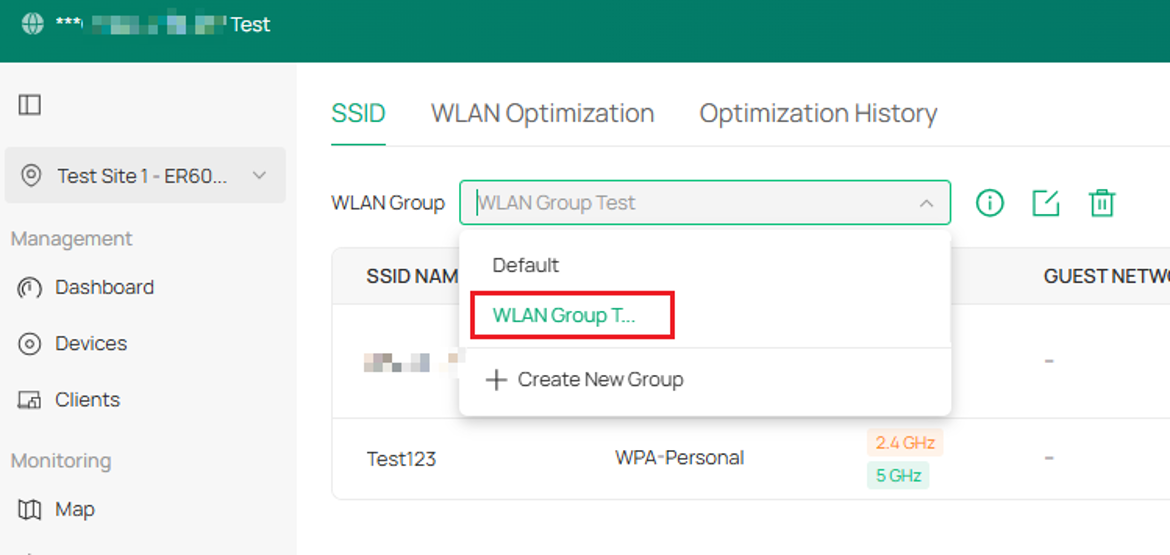Image resolution: width=1170 pixels, height=555 pixels.
Task: Open the WLAN Optimization tab
Action: point(542,113)
